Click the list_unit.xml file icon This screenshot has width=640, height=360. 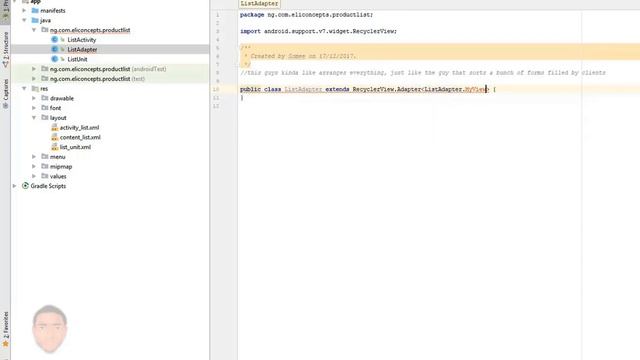coord(55,147)
